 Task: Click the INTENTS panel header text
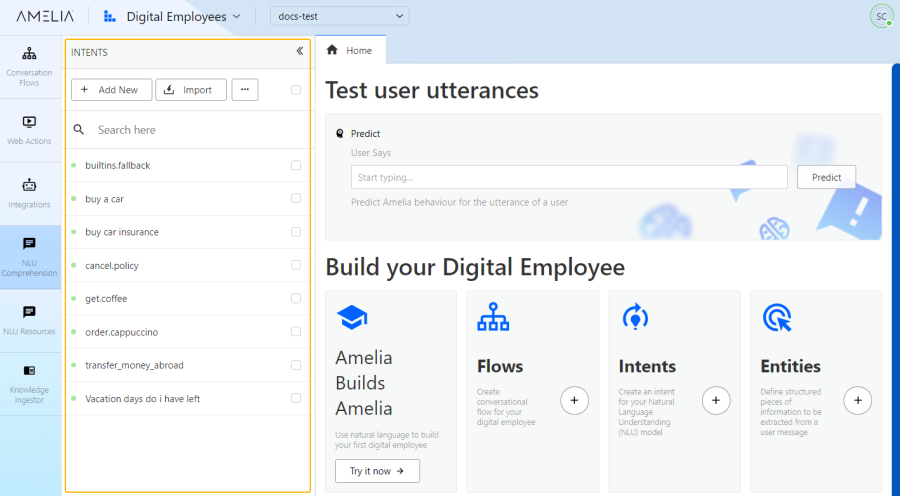coord(89,52)
